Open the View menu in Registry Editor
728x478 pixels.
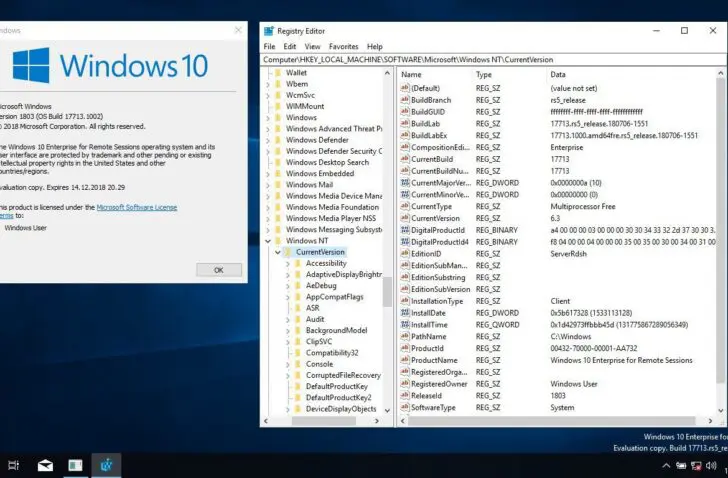312,46
